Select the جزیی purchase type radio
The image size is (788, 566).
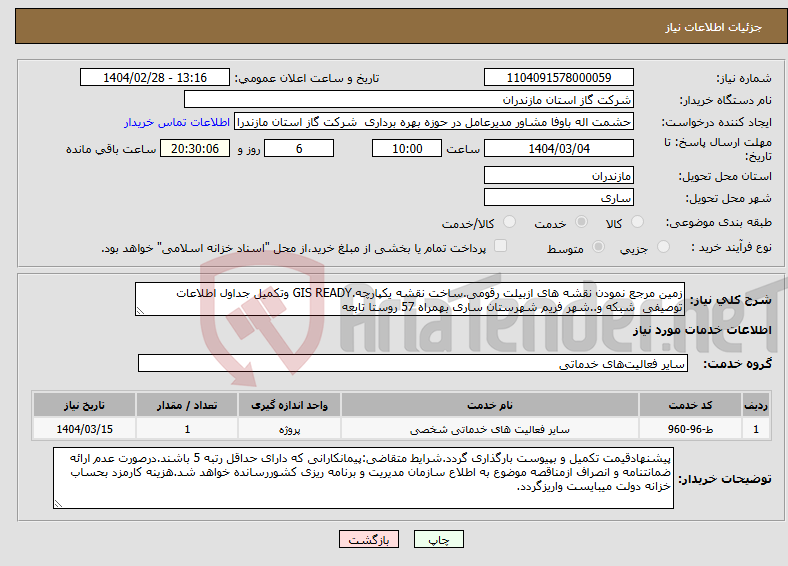663,246
